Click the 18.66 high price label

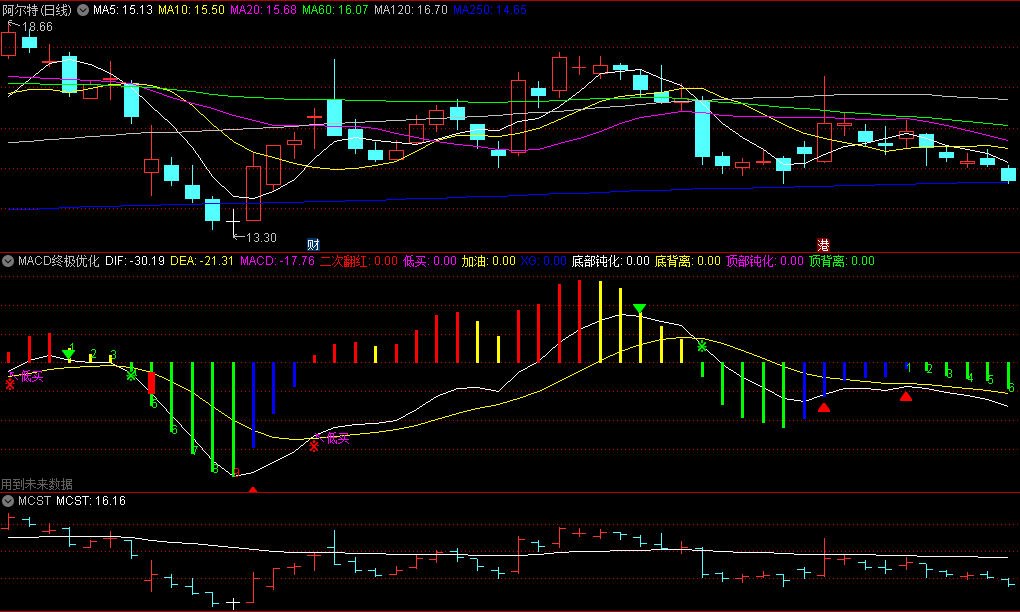tap(37, 27)
